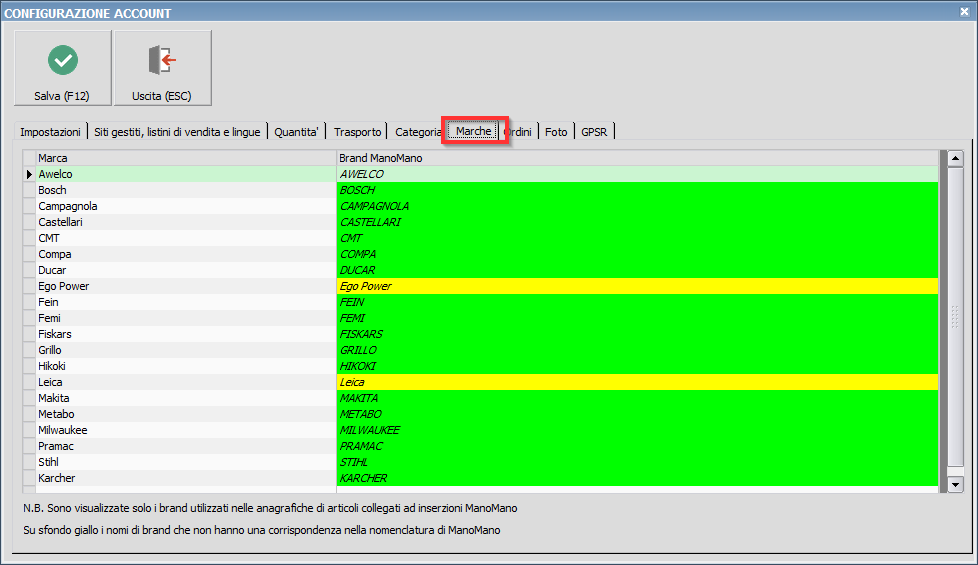Click the scrollbar up arrow
Screen dimensions: 978x565
955,158
